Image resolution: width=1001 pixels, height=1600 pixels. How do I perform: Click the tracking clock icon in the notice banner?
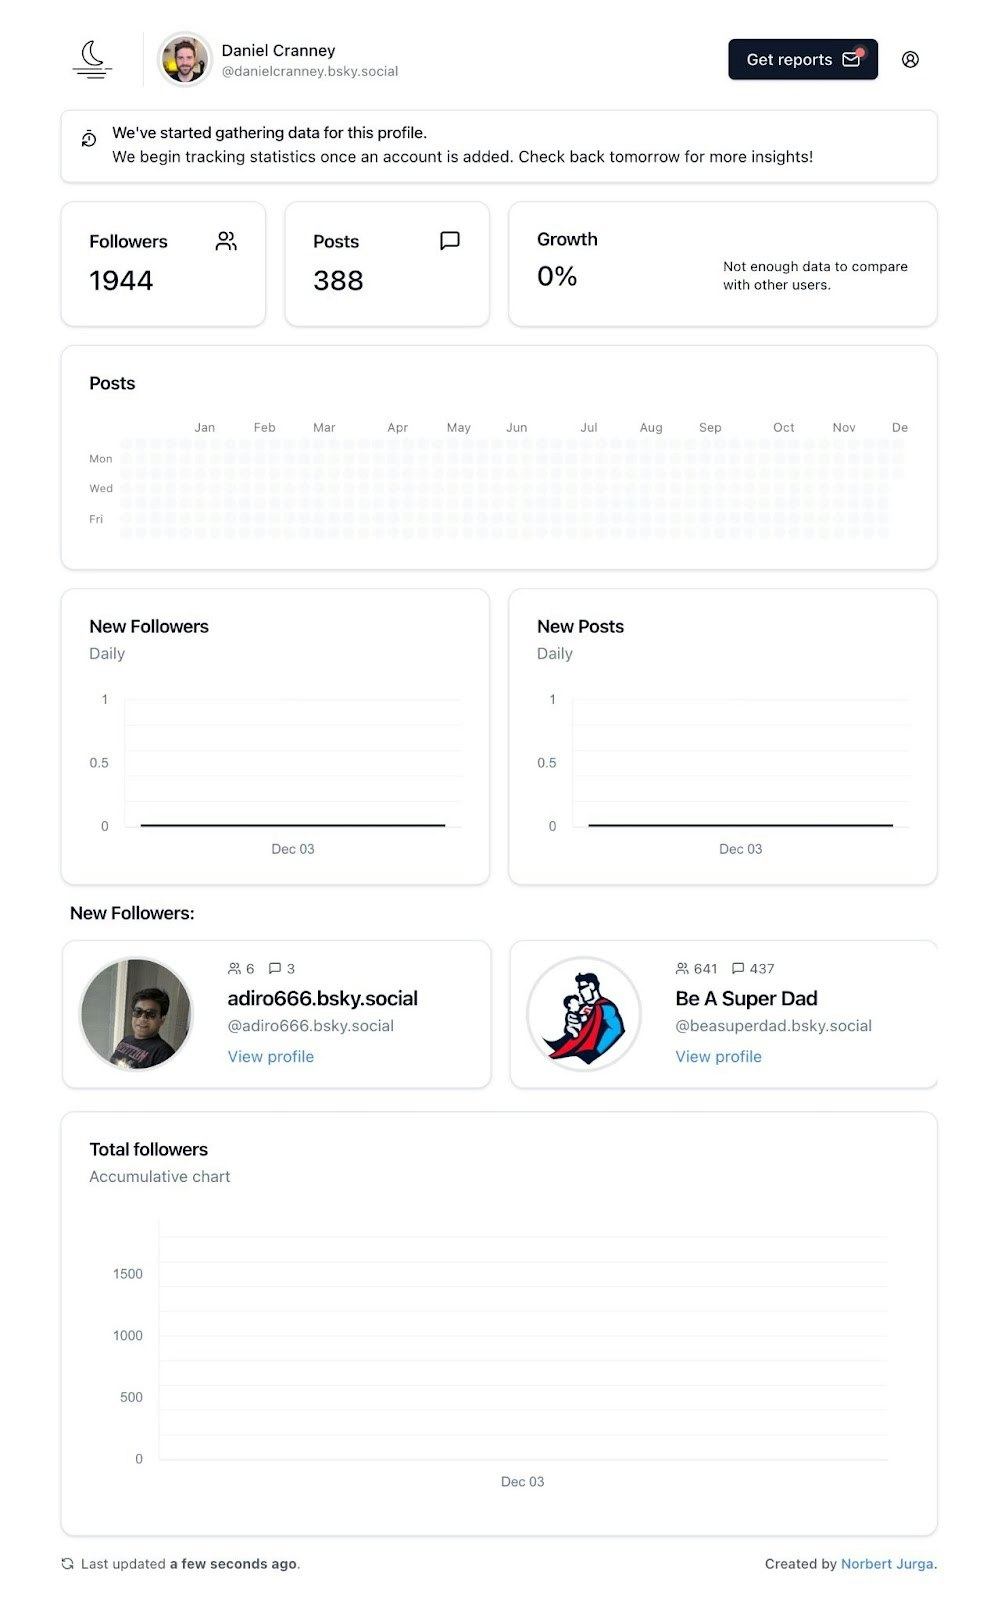click(88, 139)
